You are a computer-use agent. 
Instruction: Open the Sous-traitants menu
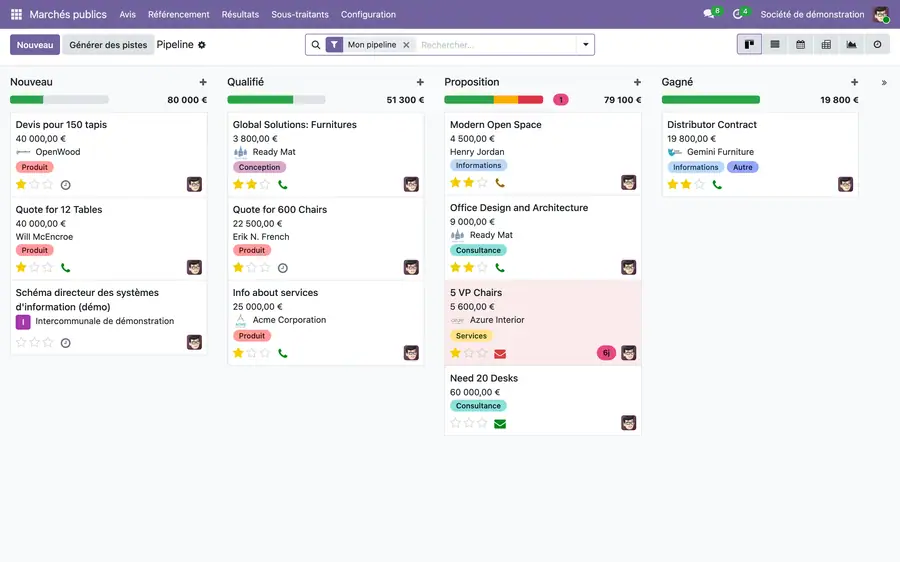(300, 14)
